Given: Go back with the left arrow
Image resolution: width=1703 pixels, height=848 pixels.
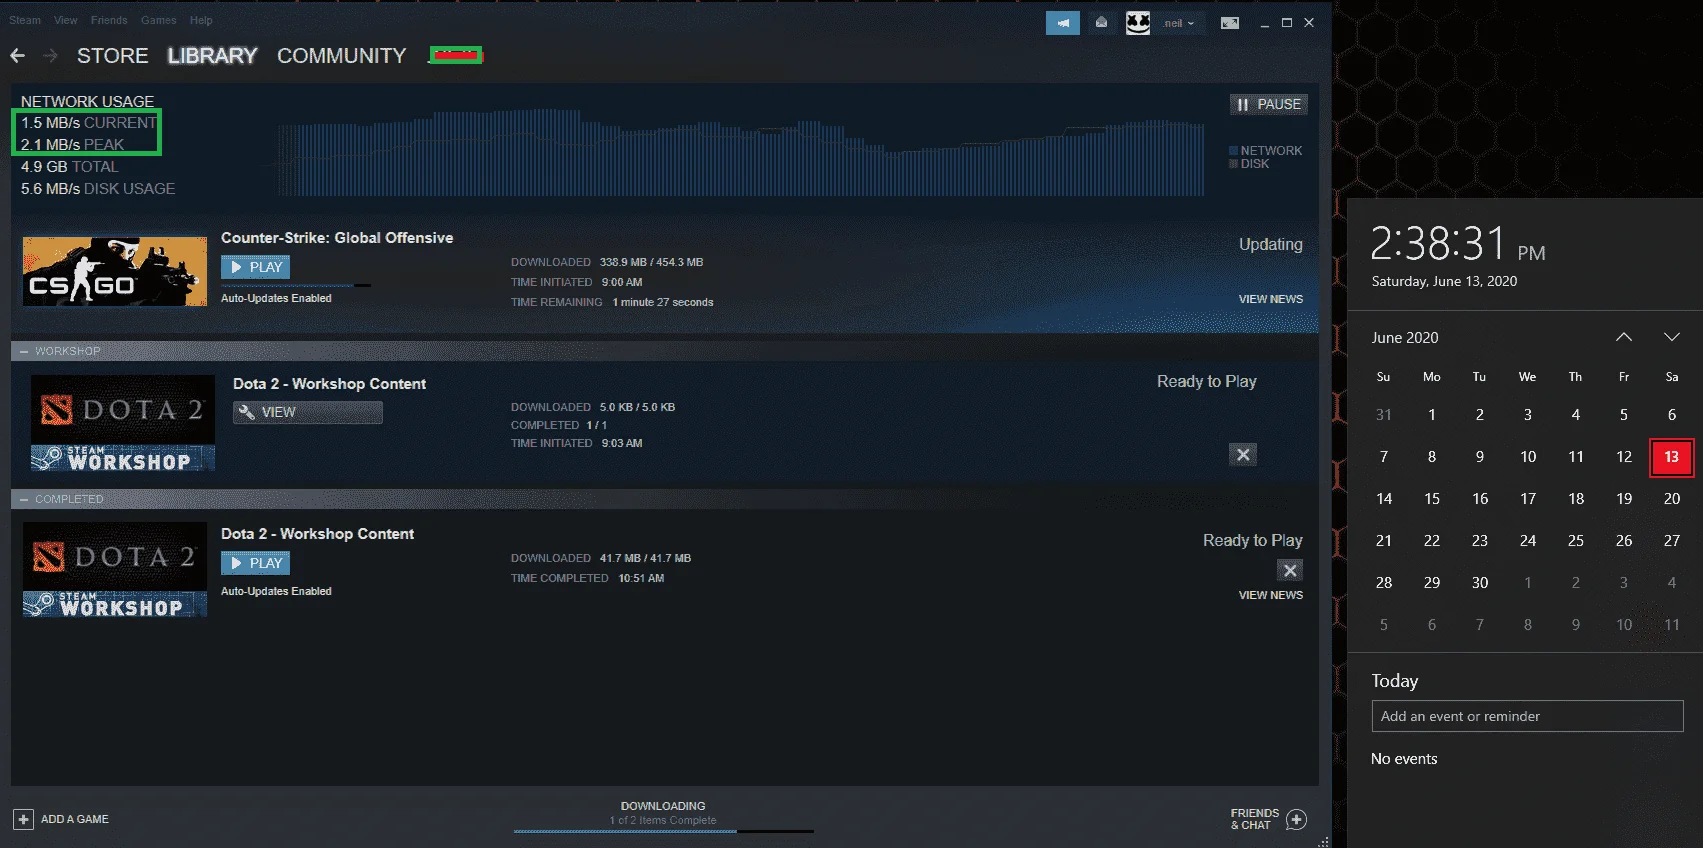Looking at the screenshot, I should pos(18,56).
